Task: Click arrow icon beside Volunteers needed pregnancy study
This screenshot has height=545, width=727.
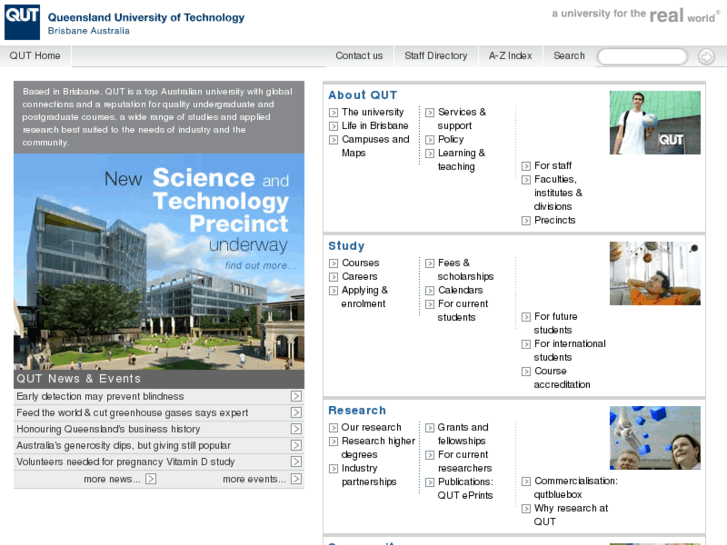Action: [296, 462]
